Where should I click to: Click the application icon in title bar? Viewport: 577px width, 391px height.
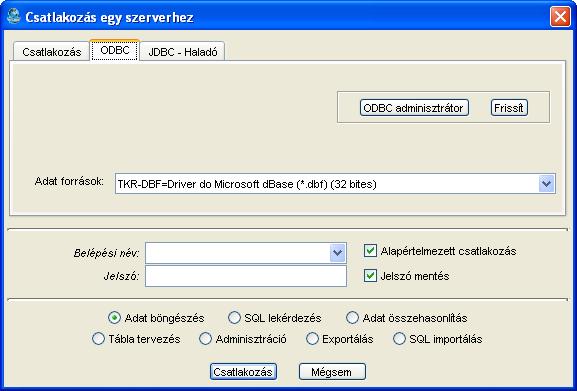click(14, 17)
